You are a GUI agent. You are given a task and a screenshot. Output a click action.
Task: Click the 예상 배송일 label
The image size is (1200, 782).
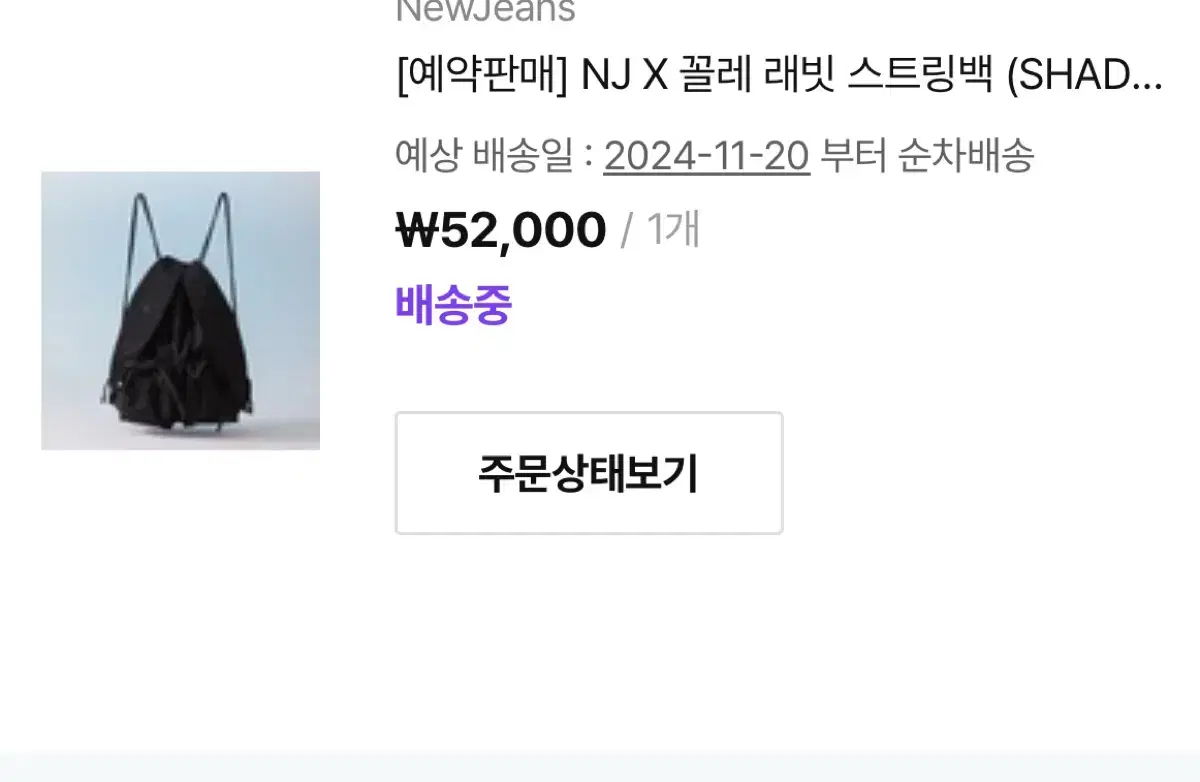point(485,156)
